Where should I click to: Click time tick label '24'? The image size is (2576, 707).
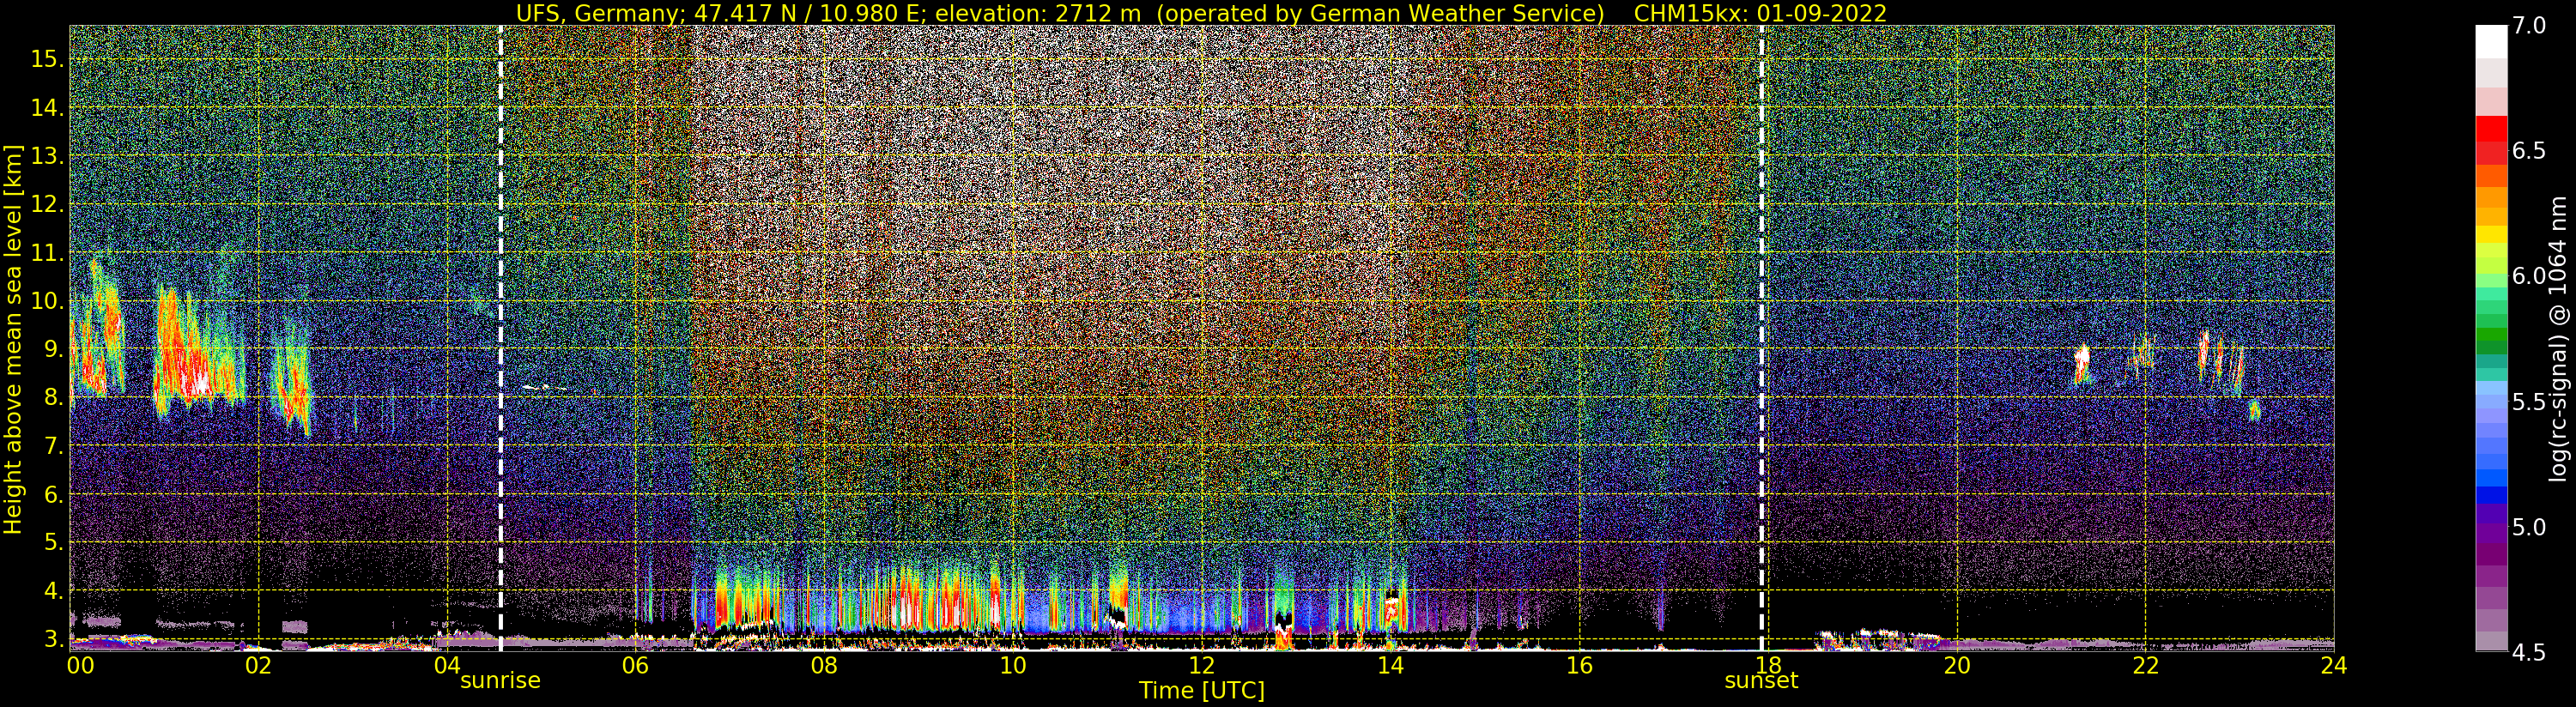(x=2334, y=665)
